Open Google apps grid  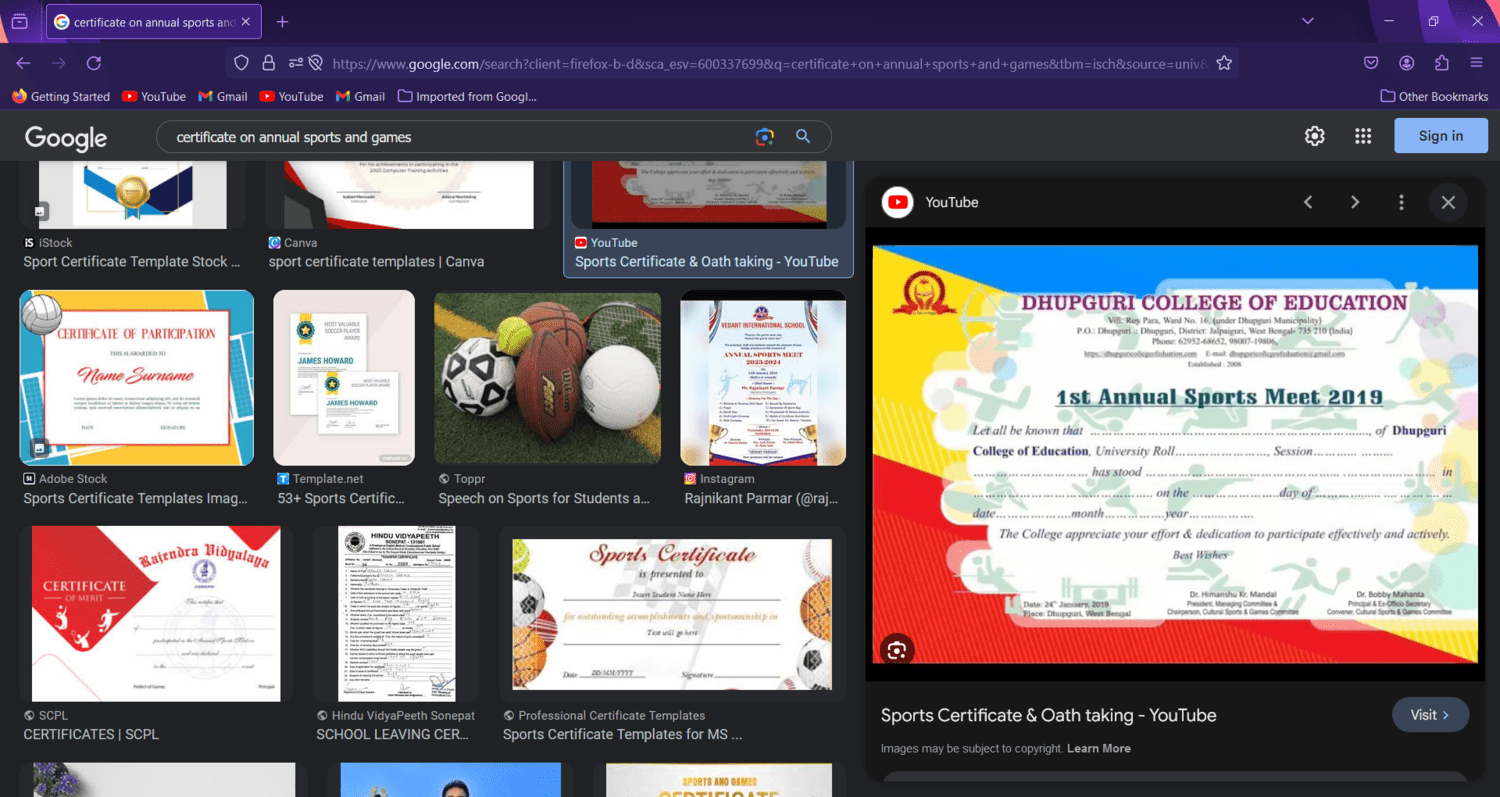(1363, 136)
